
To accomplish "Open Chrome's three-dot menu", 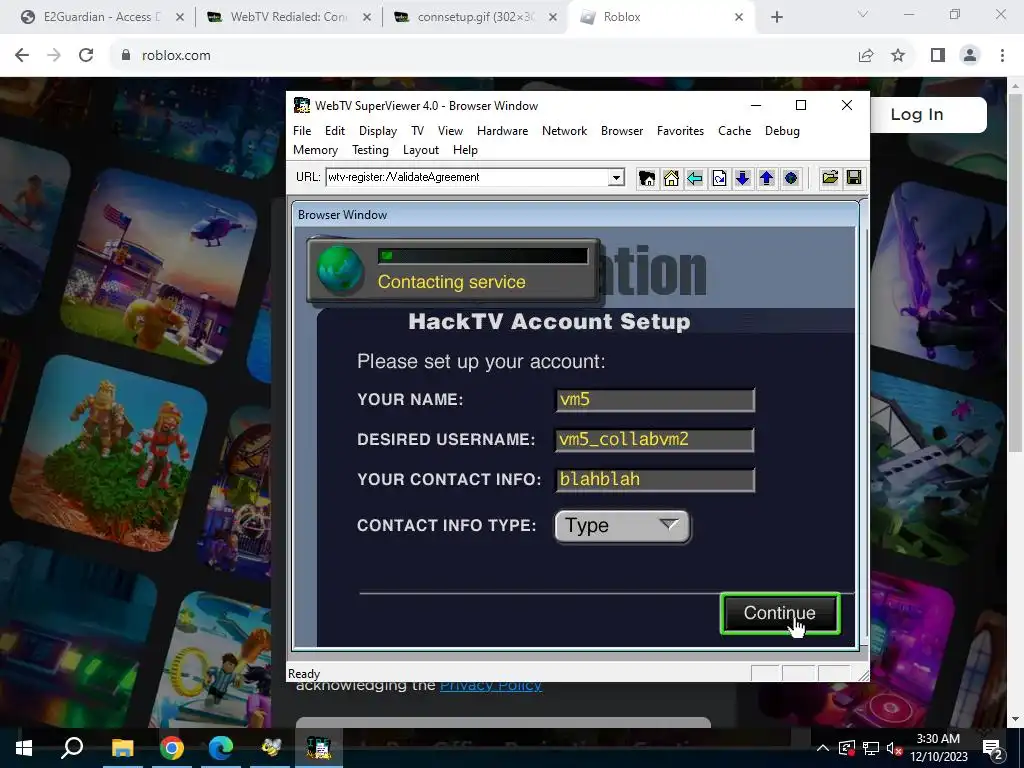I will pos(1002,56).
